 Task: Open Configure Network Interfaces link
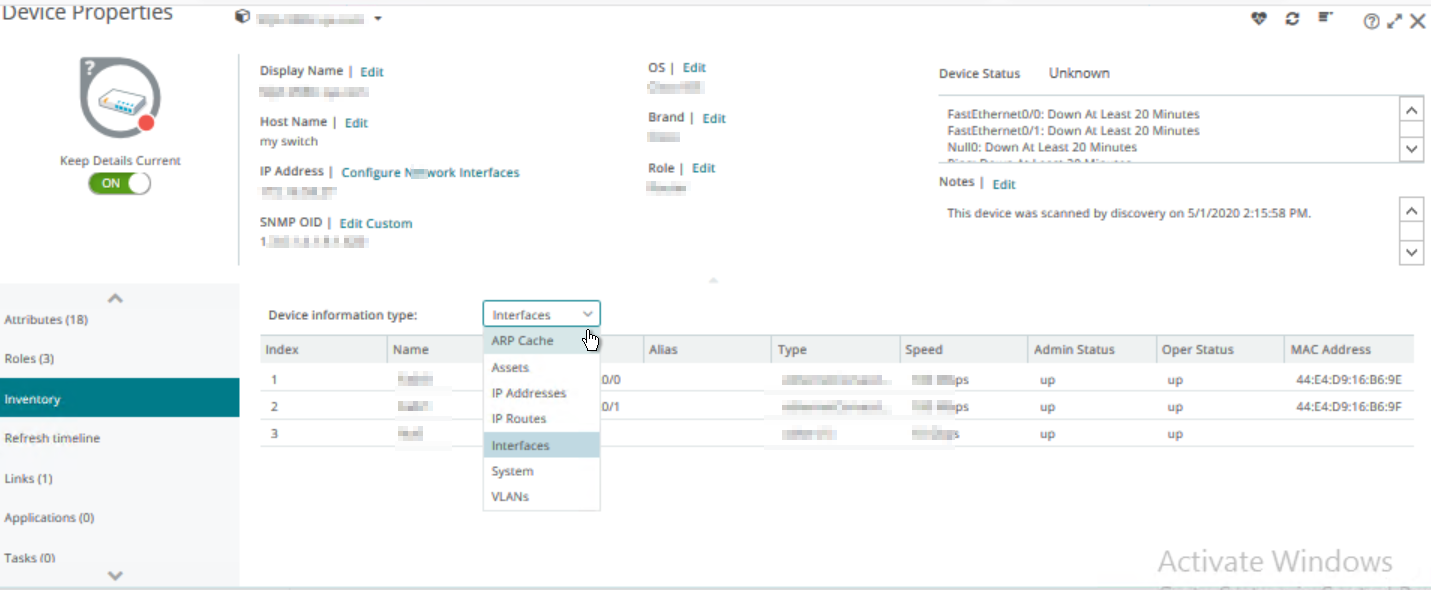pyautogui.click(x=430, y=173)
